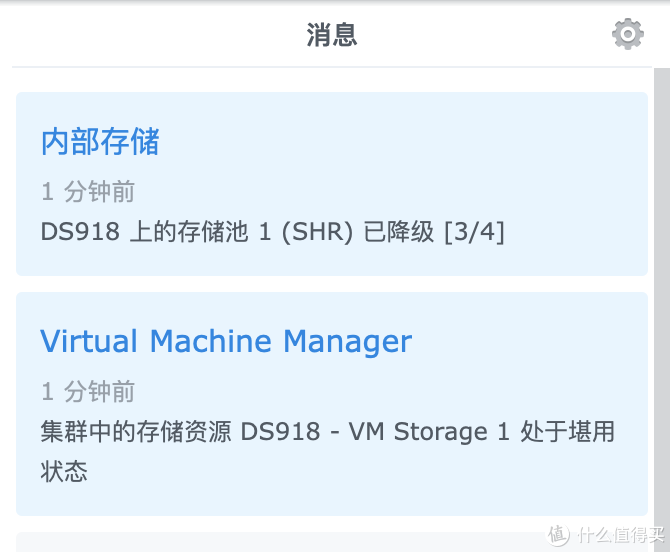670x552 pixels.
Task: Click empty space right of the 内部存储 title
Action: pyautogui.click(x=400, y=142)
